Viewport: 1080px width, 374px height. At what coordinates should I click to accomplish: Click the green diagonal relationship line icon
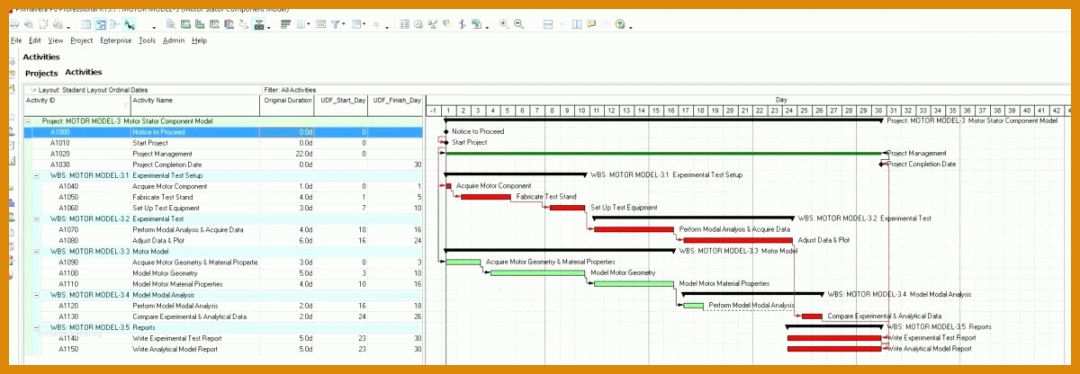pos(129,25)
